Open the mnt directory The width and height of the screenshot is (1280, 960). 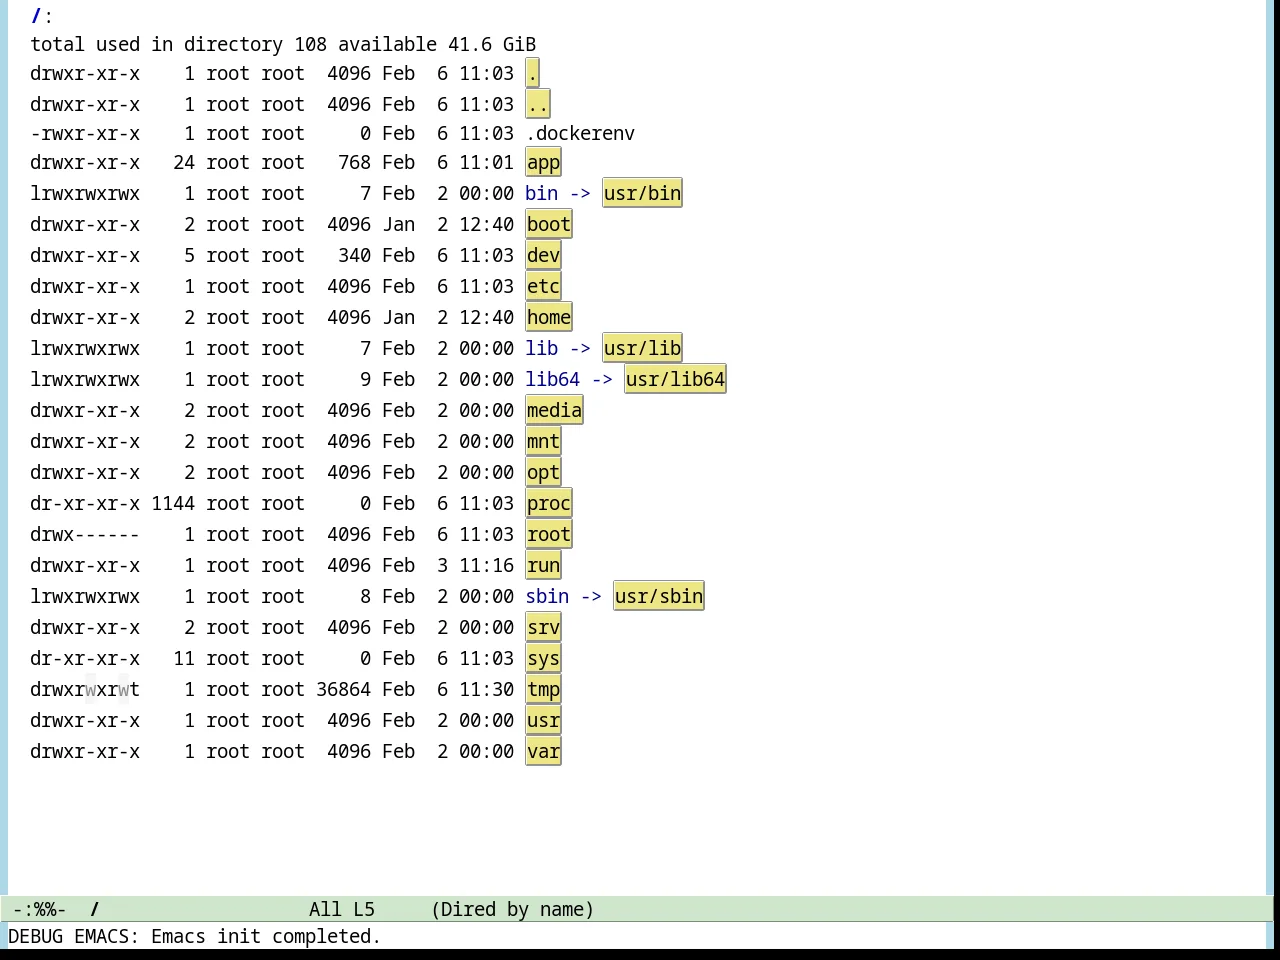(x=543, y=442)
